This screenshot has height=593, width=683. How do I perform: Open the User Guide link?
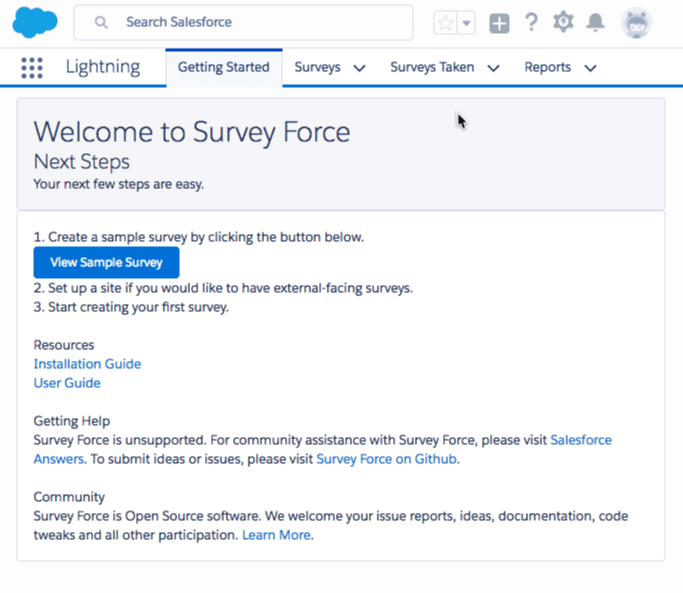pyautogui.click(x=67, y=383)
